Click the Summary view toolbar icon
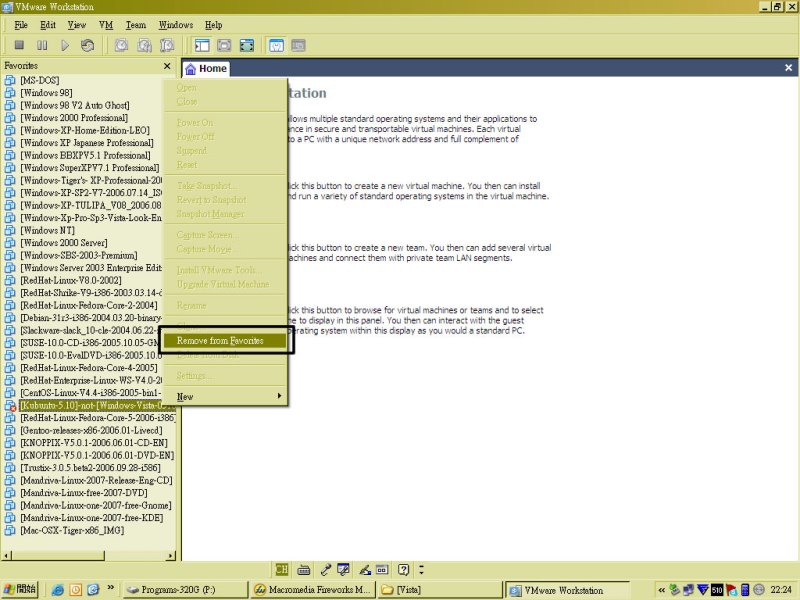This screenshot has height=600, width=800. tap(276, 45)
